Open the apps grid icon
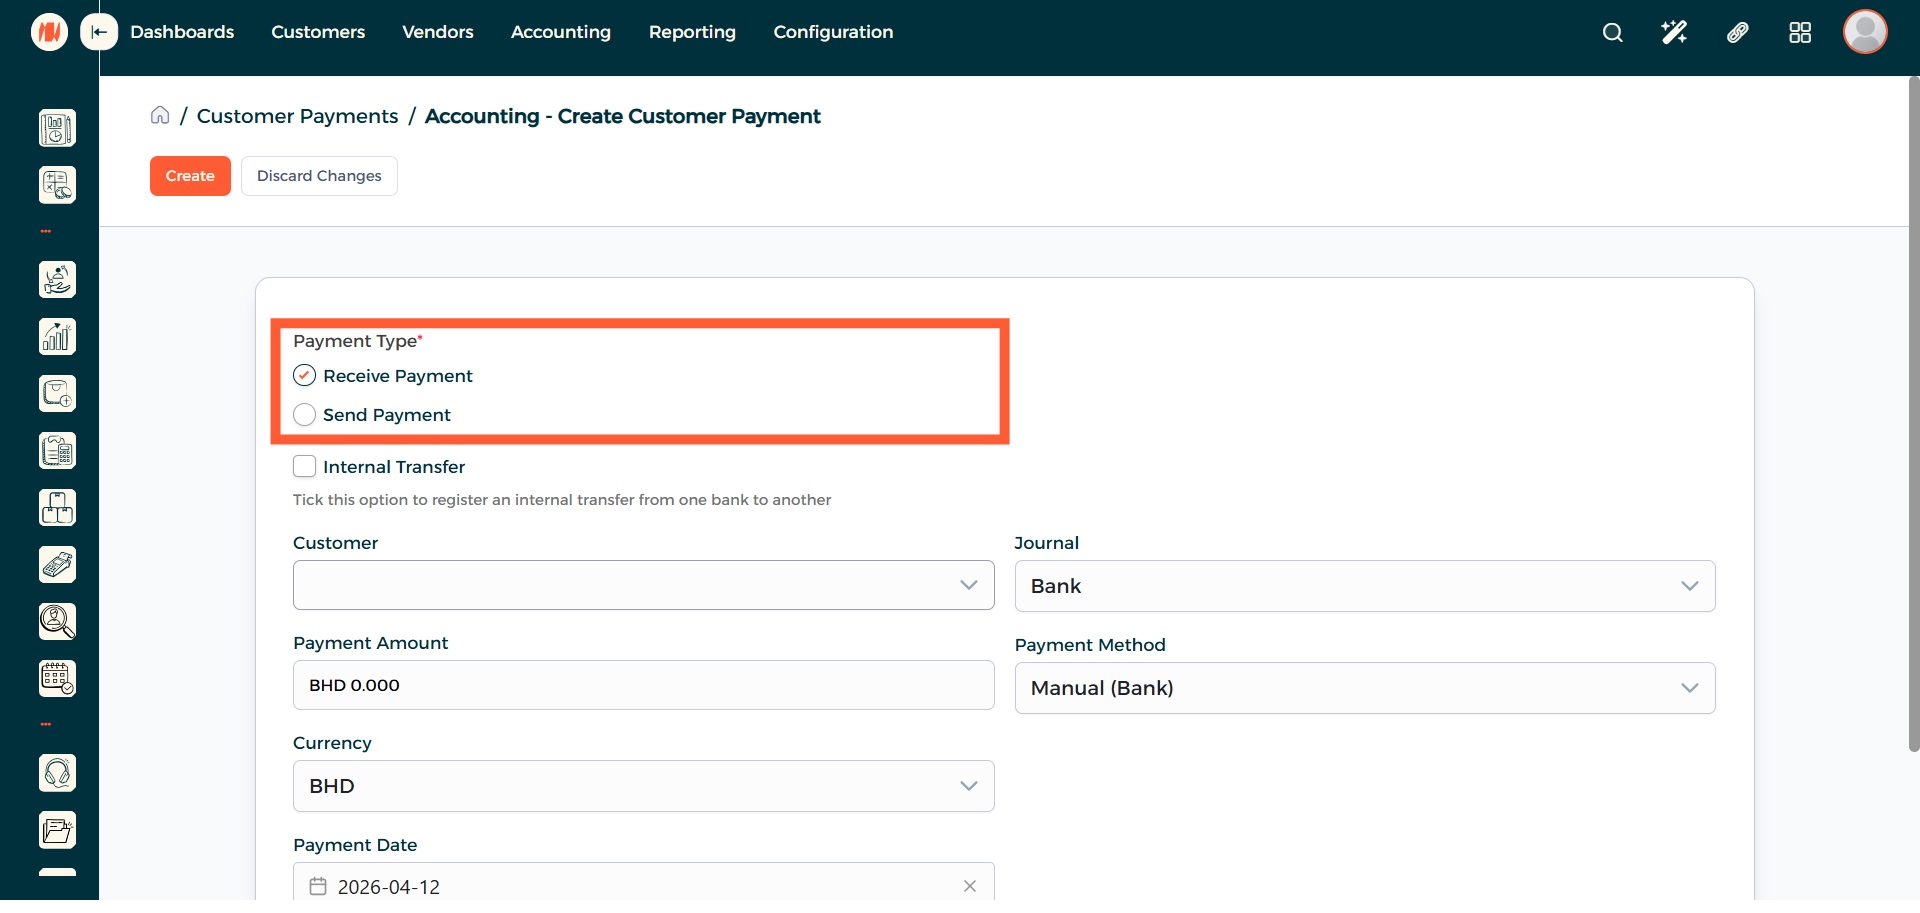 tap(1800, 33)
